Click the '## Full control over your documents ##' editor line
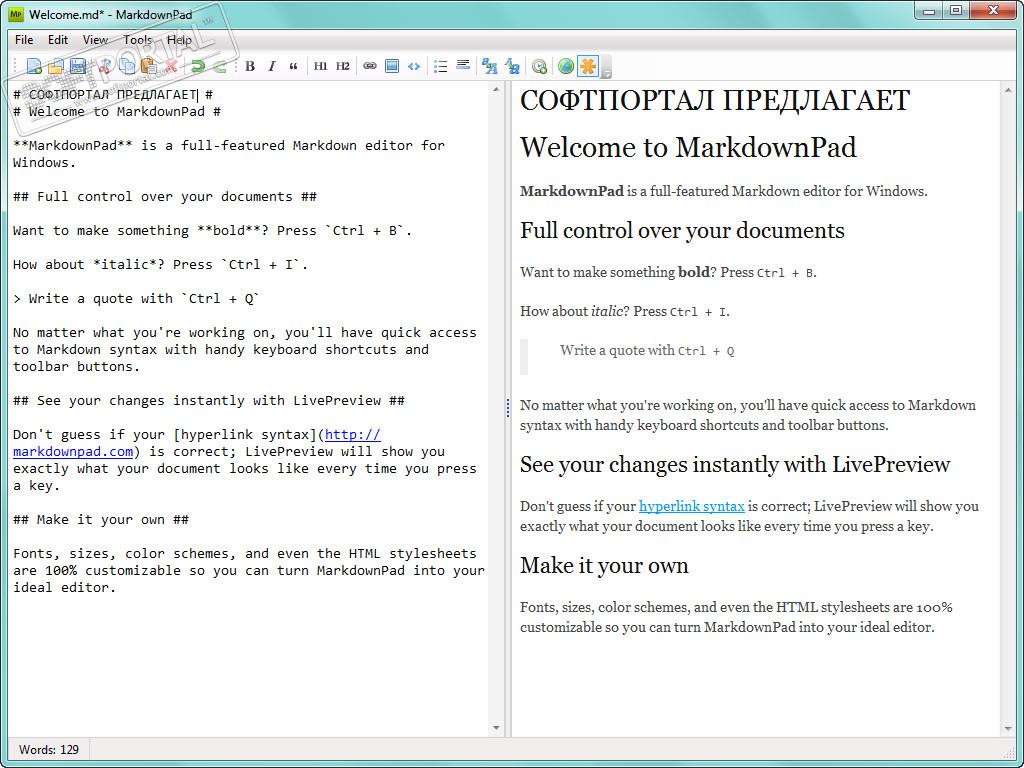1024x768 pixels. pos(165,197)
